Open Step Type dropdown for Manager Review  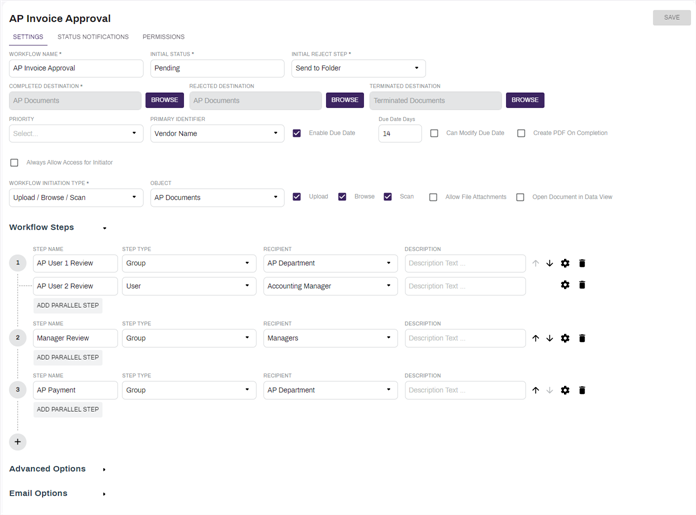189,338
